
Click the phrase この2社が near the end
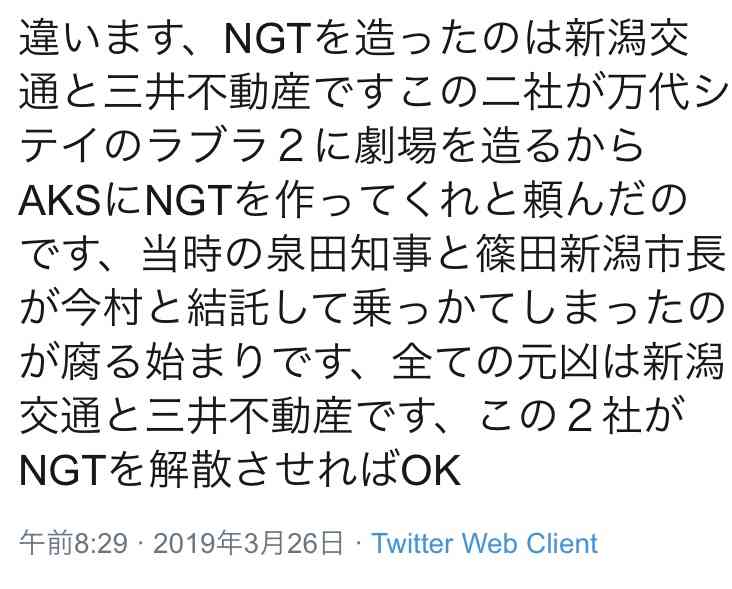point(582,416)
